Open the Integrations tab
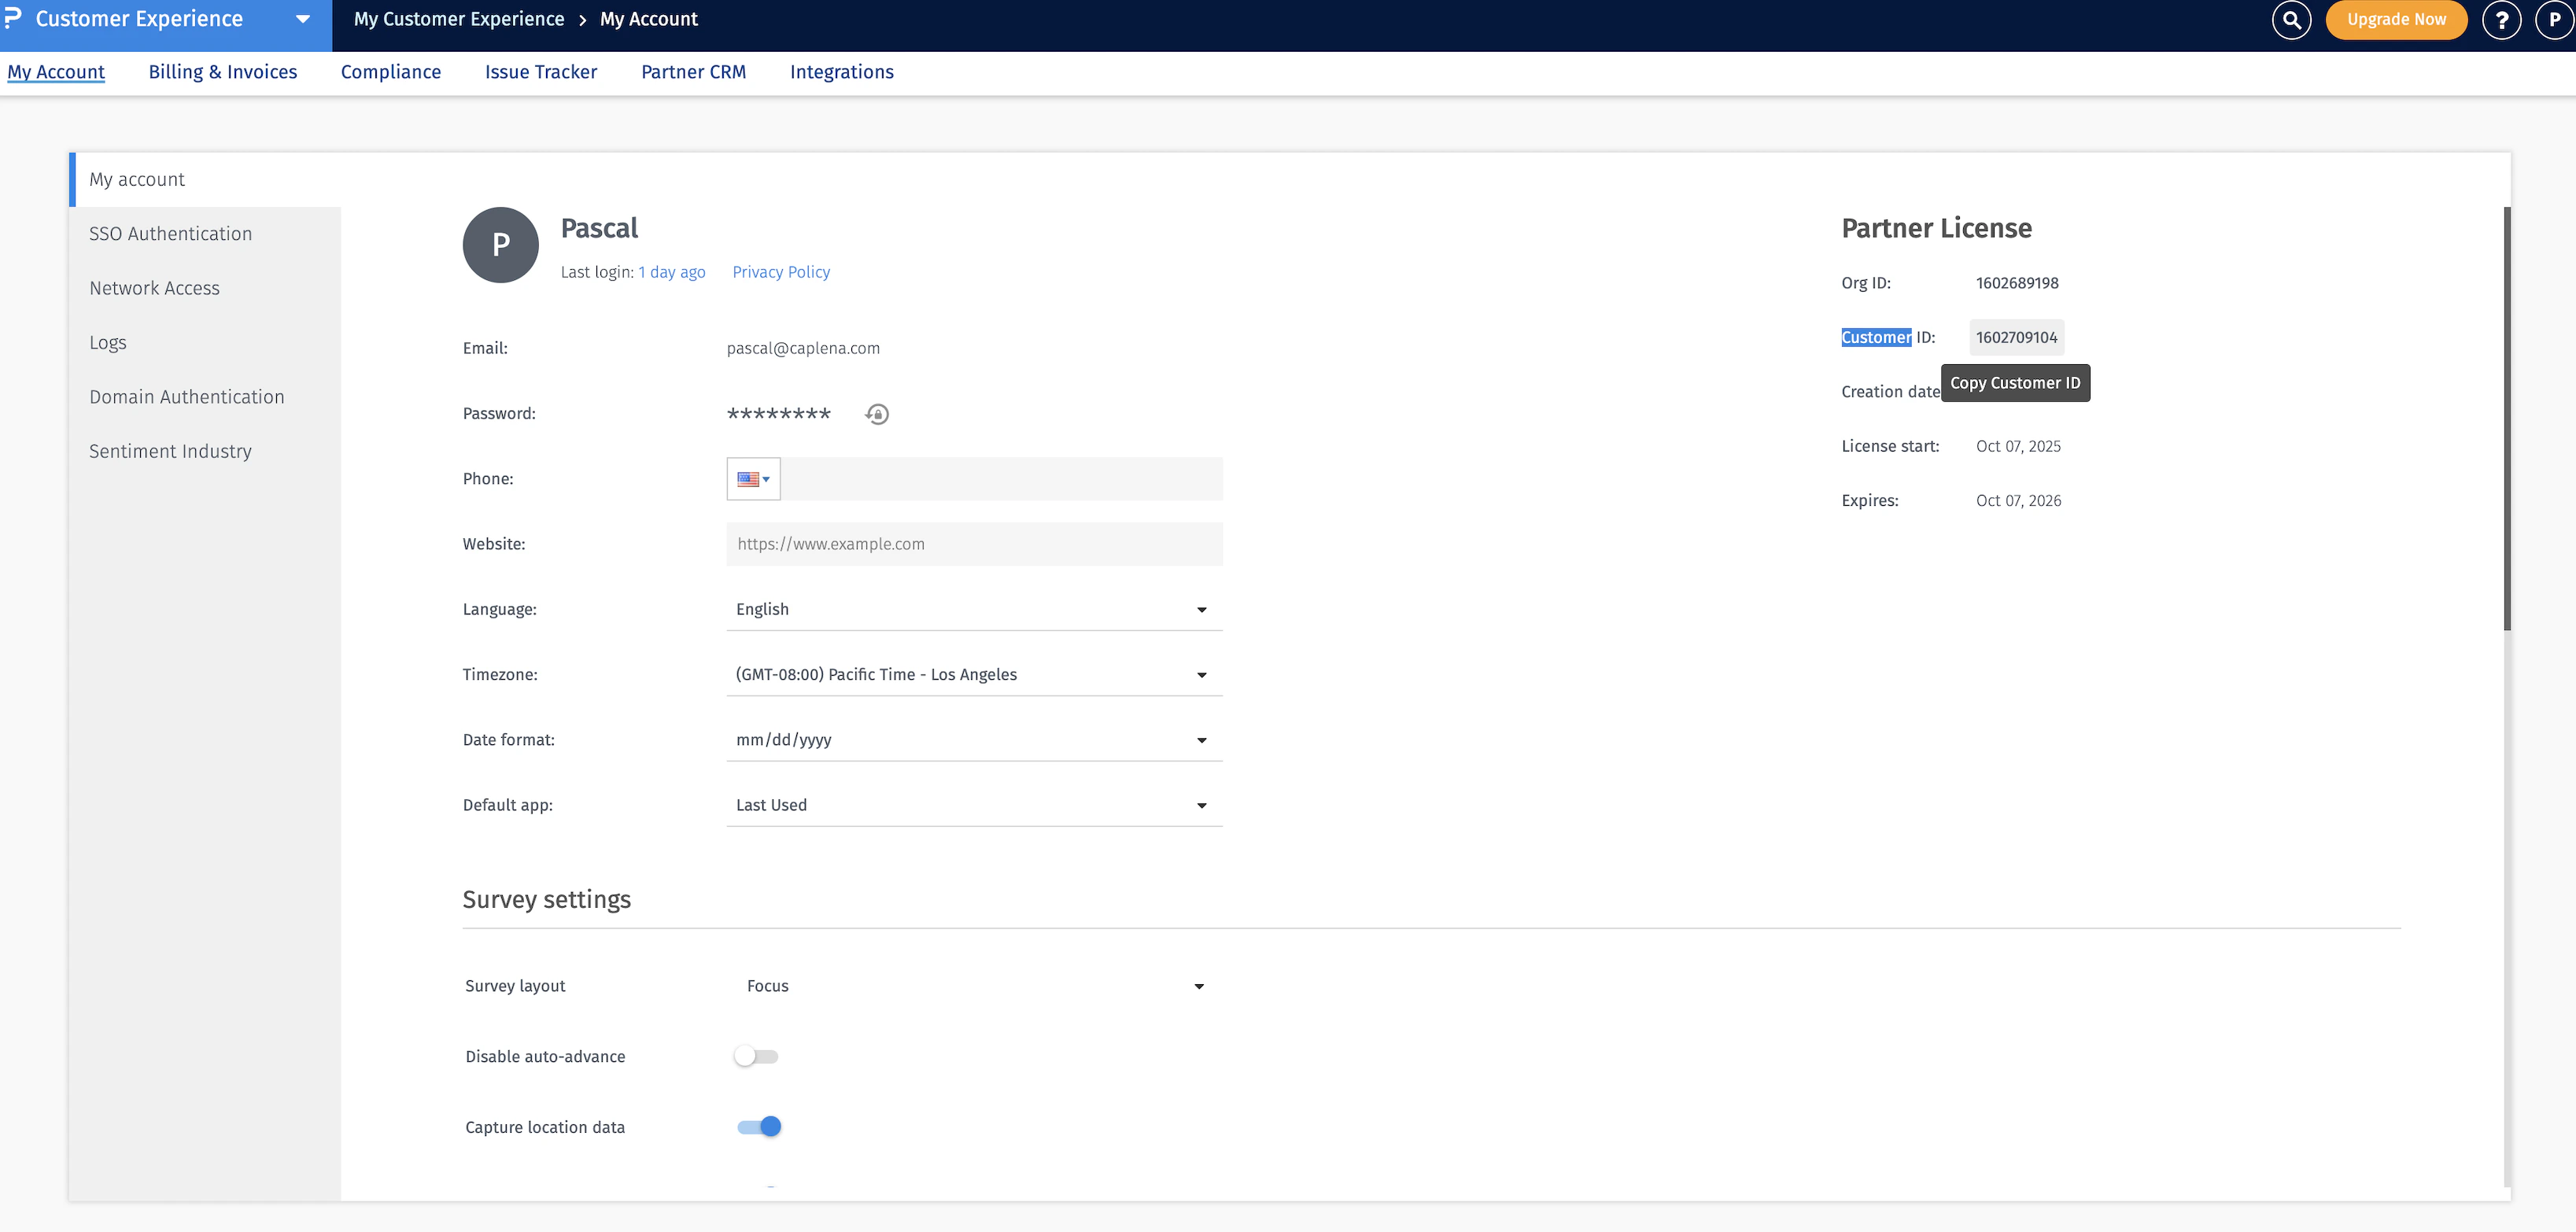The image size is (2576, 1232). (x=841, y=72)
